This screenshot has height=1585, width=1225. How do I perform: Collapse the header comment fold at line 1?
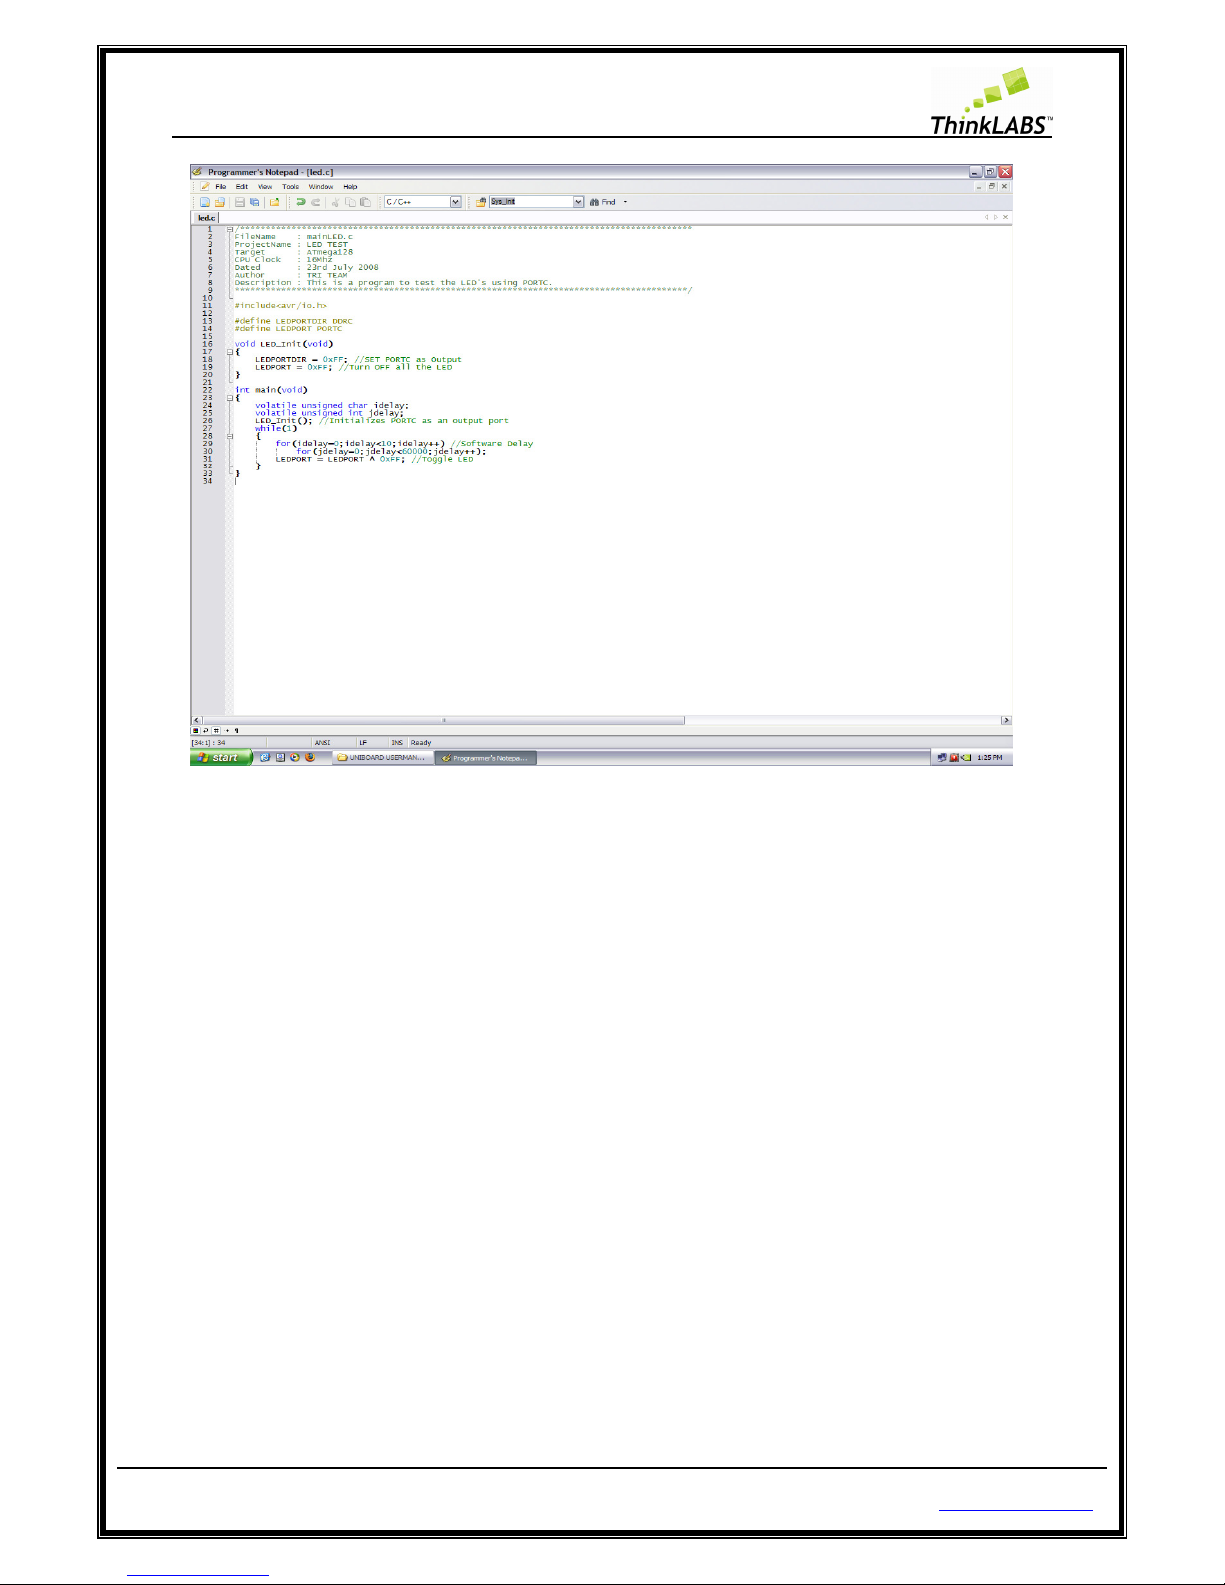(x=230, y=229)
